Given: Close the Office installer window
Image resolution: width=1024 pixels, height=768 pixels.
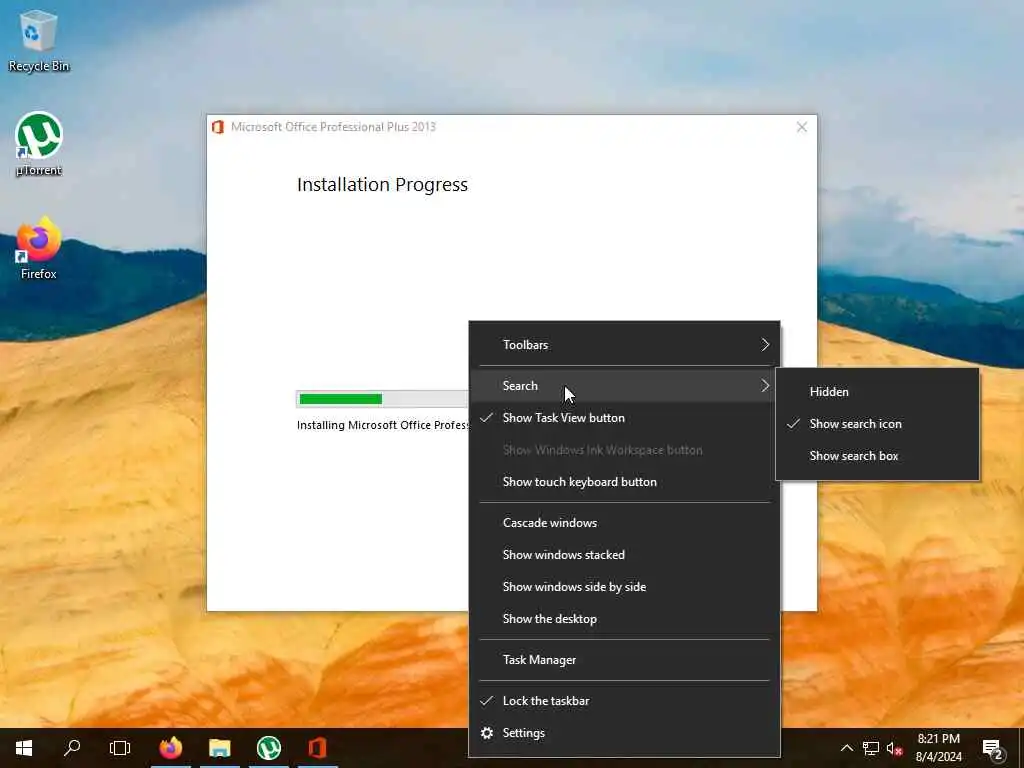Looking at the screenshot, I should tap(802, 127).
